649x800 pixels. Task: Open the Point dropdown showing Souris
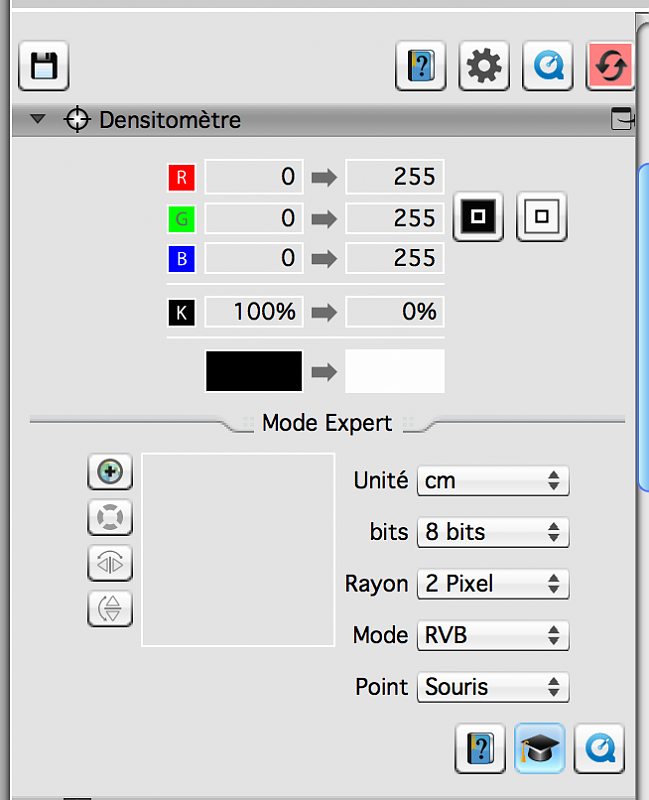[x=493, y=688]
